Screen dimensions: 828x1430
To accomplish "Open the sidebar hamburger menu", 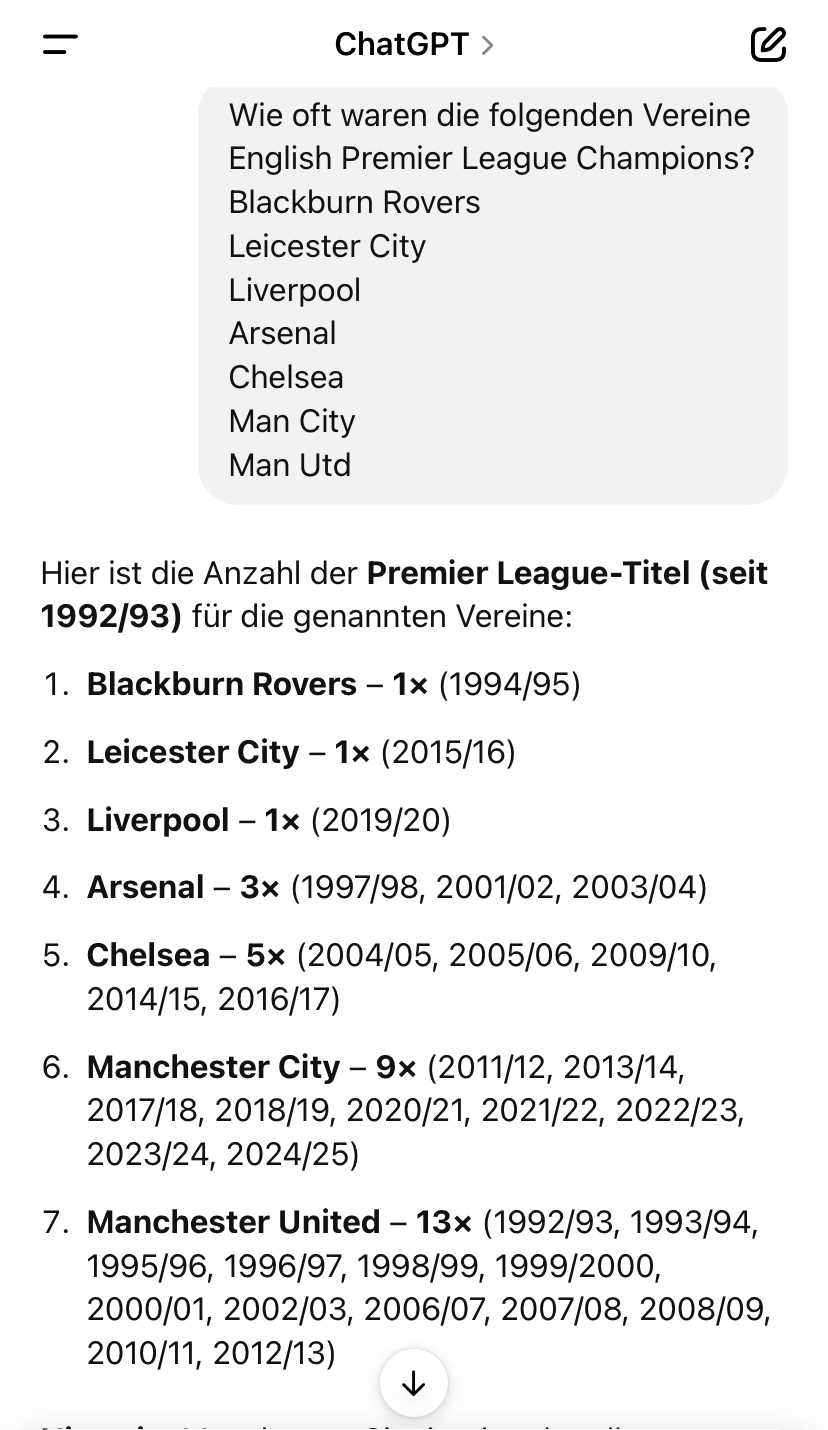I will click(60, 45).
